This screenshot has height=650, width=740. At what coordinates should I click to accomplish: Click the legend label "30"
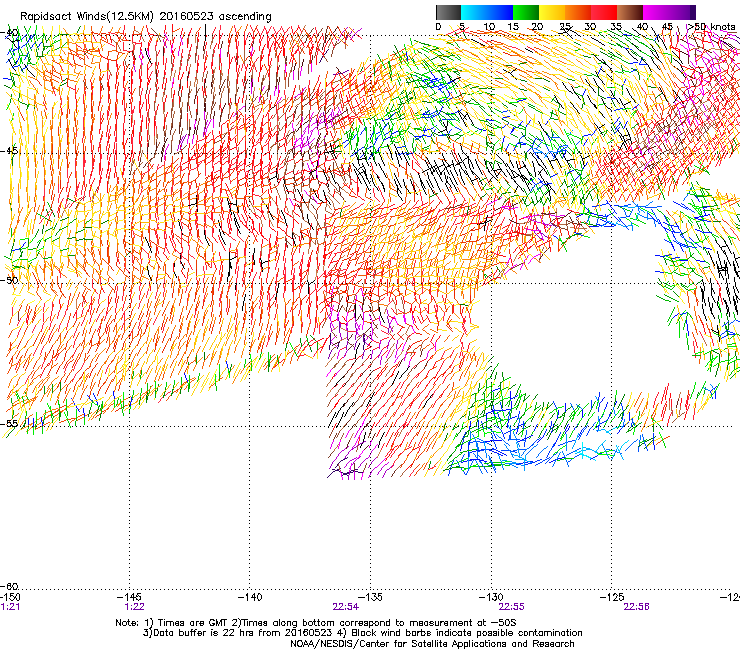[x=590, y=27]
